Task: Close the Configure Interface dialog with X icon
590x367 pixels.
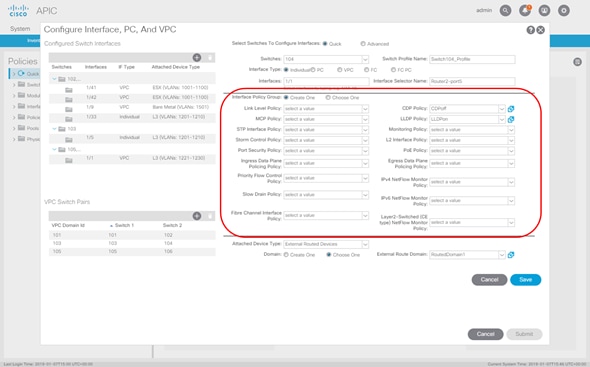Action: click(x=540, y=30)
